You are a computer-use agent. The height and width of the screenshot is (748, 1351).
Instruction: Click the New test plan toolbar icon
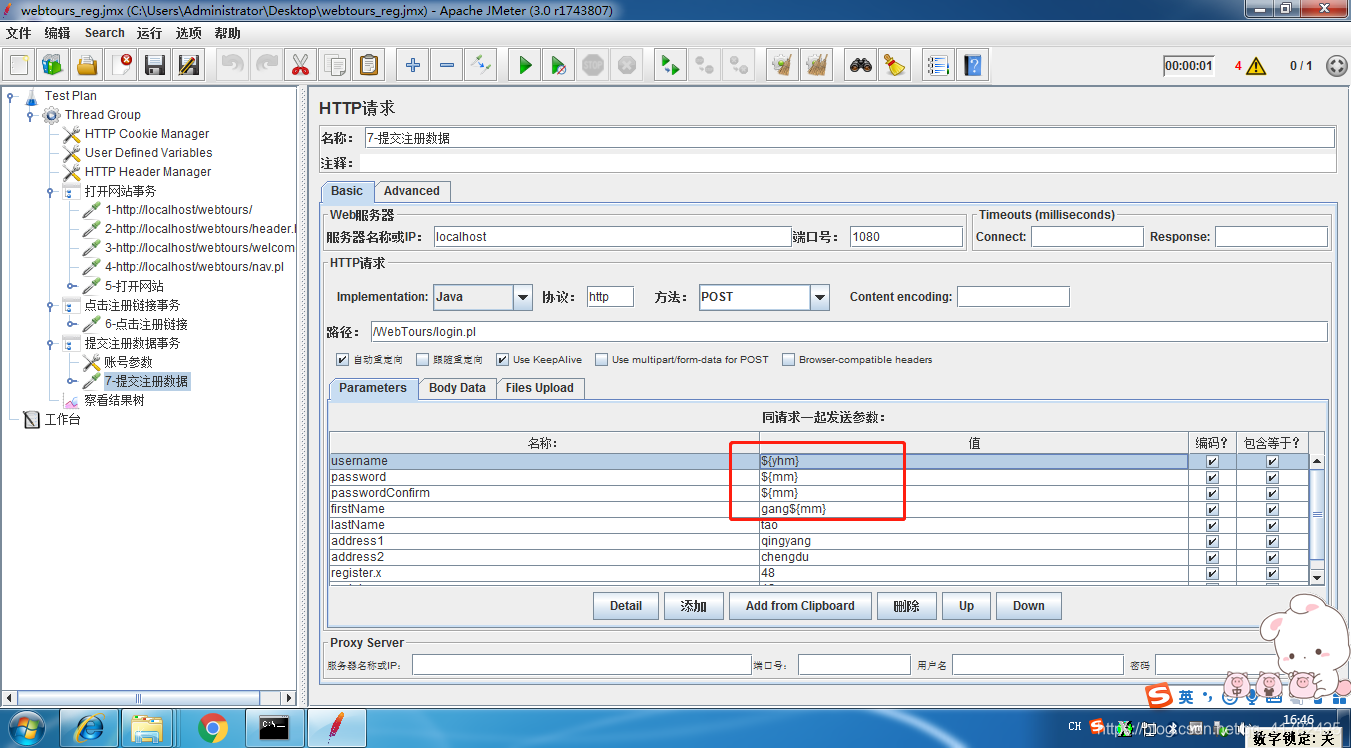[19, 66]
